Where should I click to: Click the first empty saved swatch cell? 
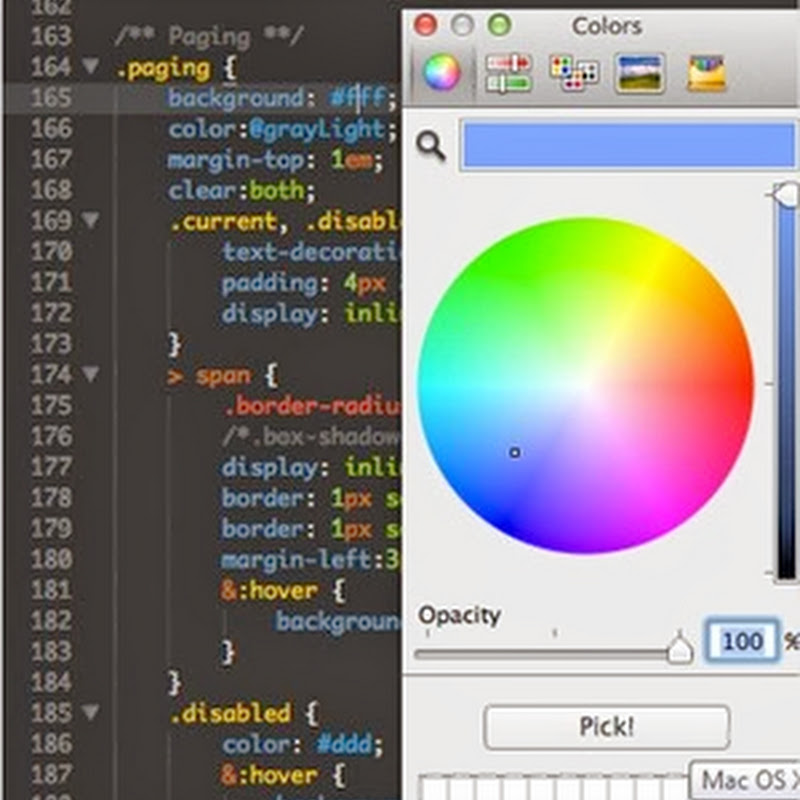tap(432, 787)
